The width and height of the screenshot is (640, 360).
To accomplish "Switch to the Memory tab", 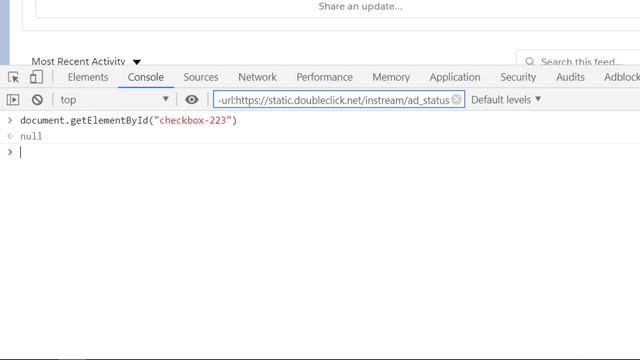I will tap(391, 77).
